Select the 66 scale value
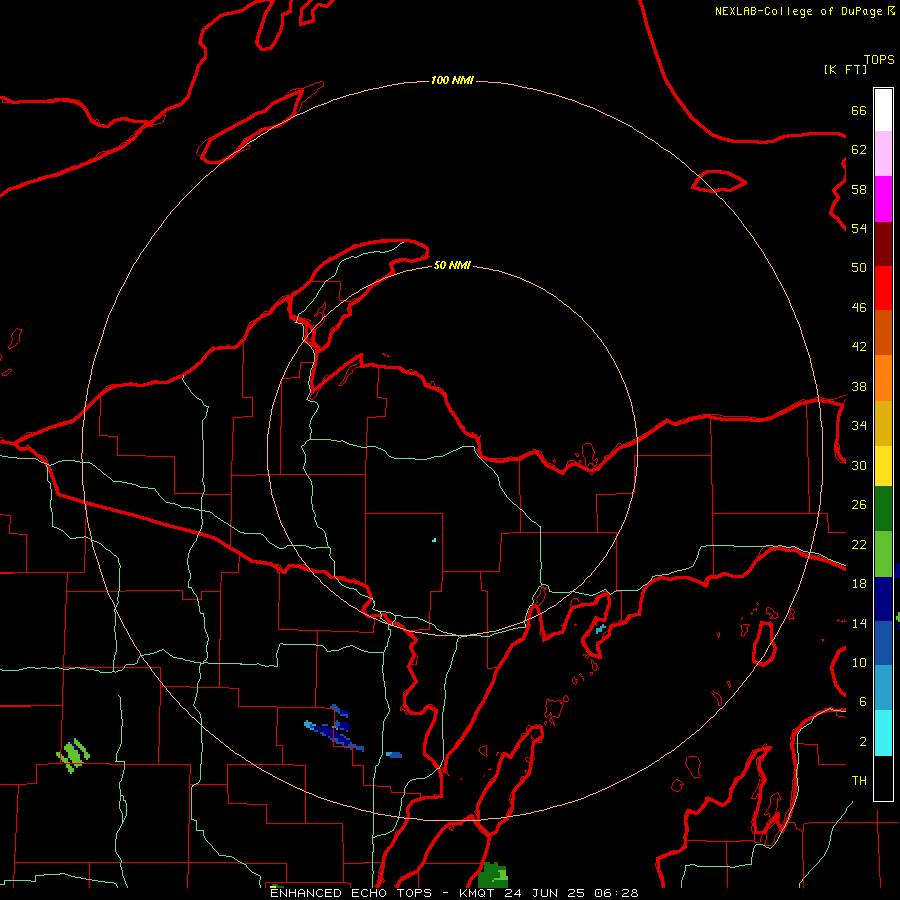This screenshot has width=900, height=900. pyautogui.click(x=859, y=110)
